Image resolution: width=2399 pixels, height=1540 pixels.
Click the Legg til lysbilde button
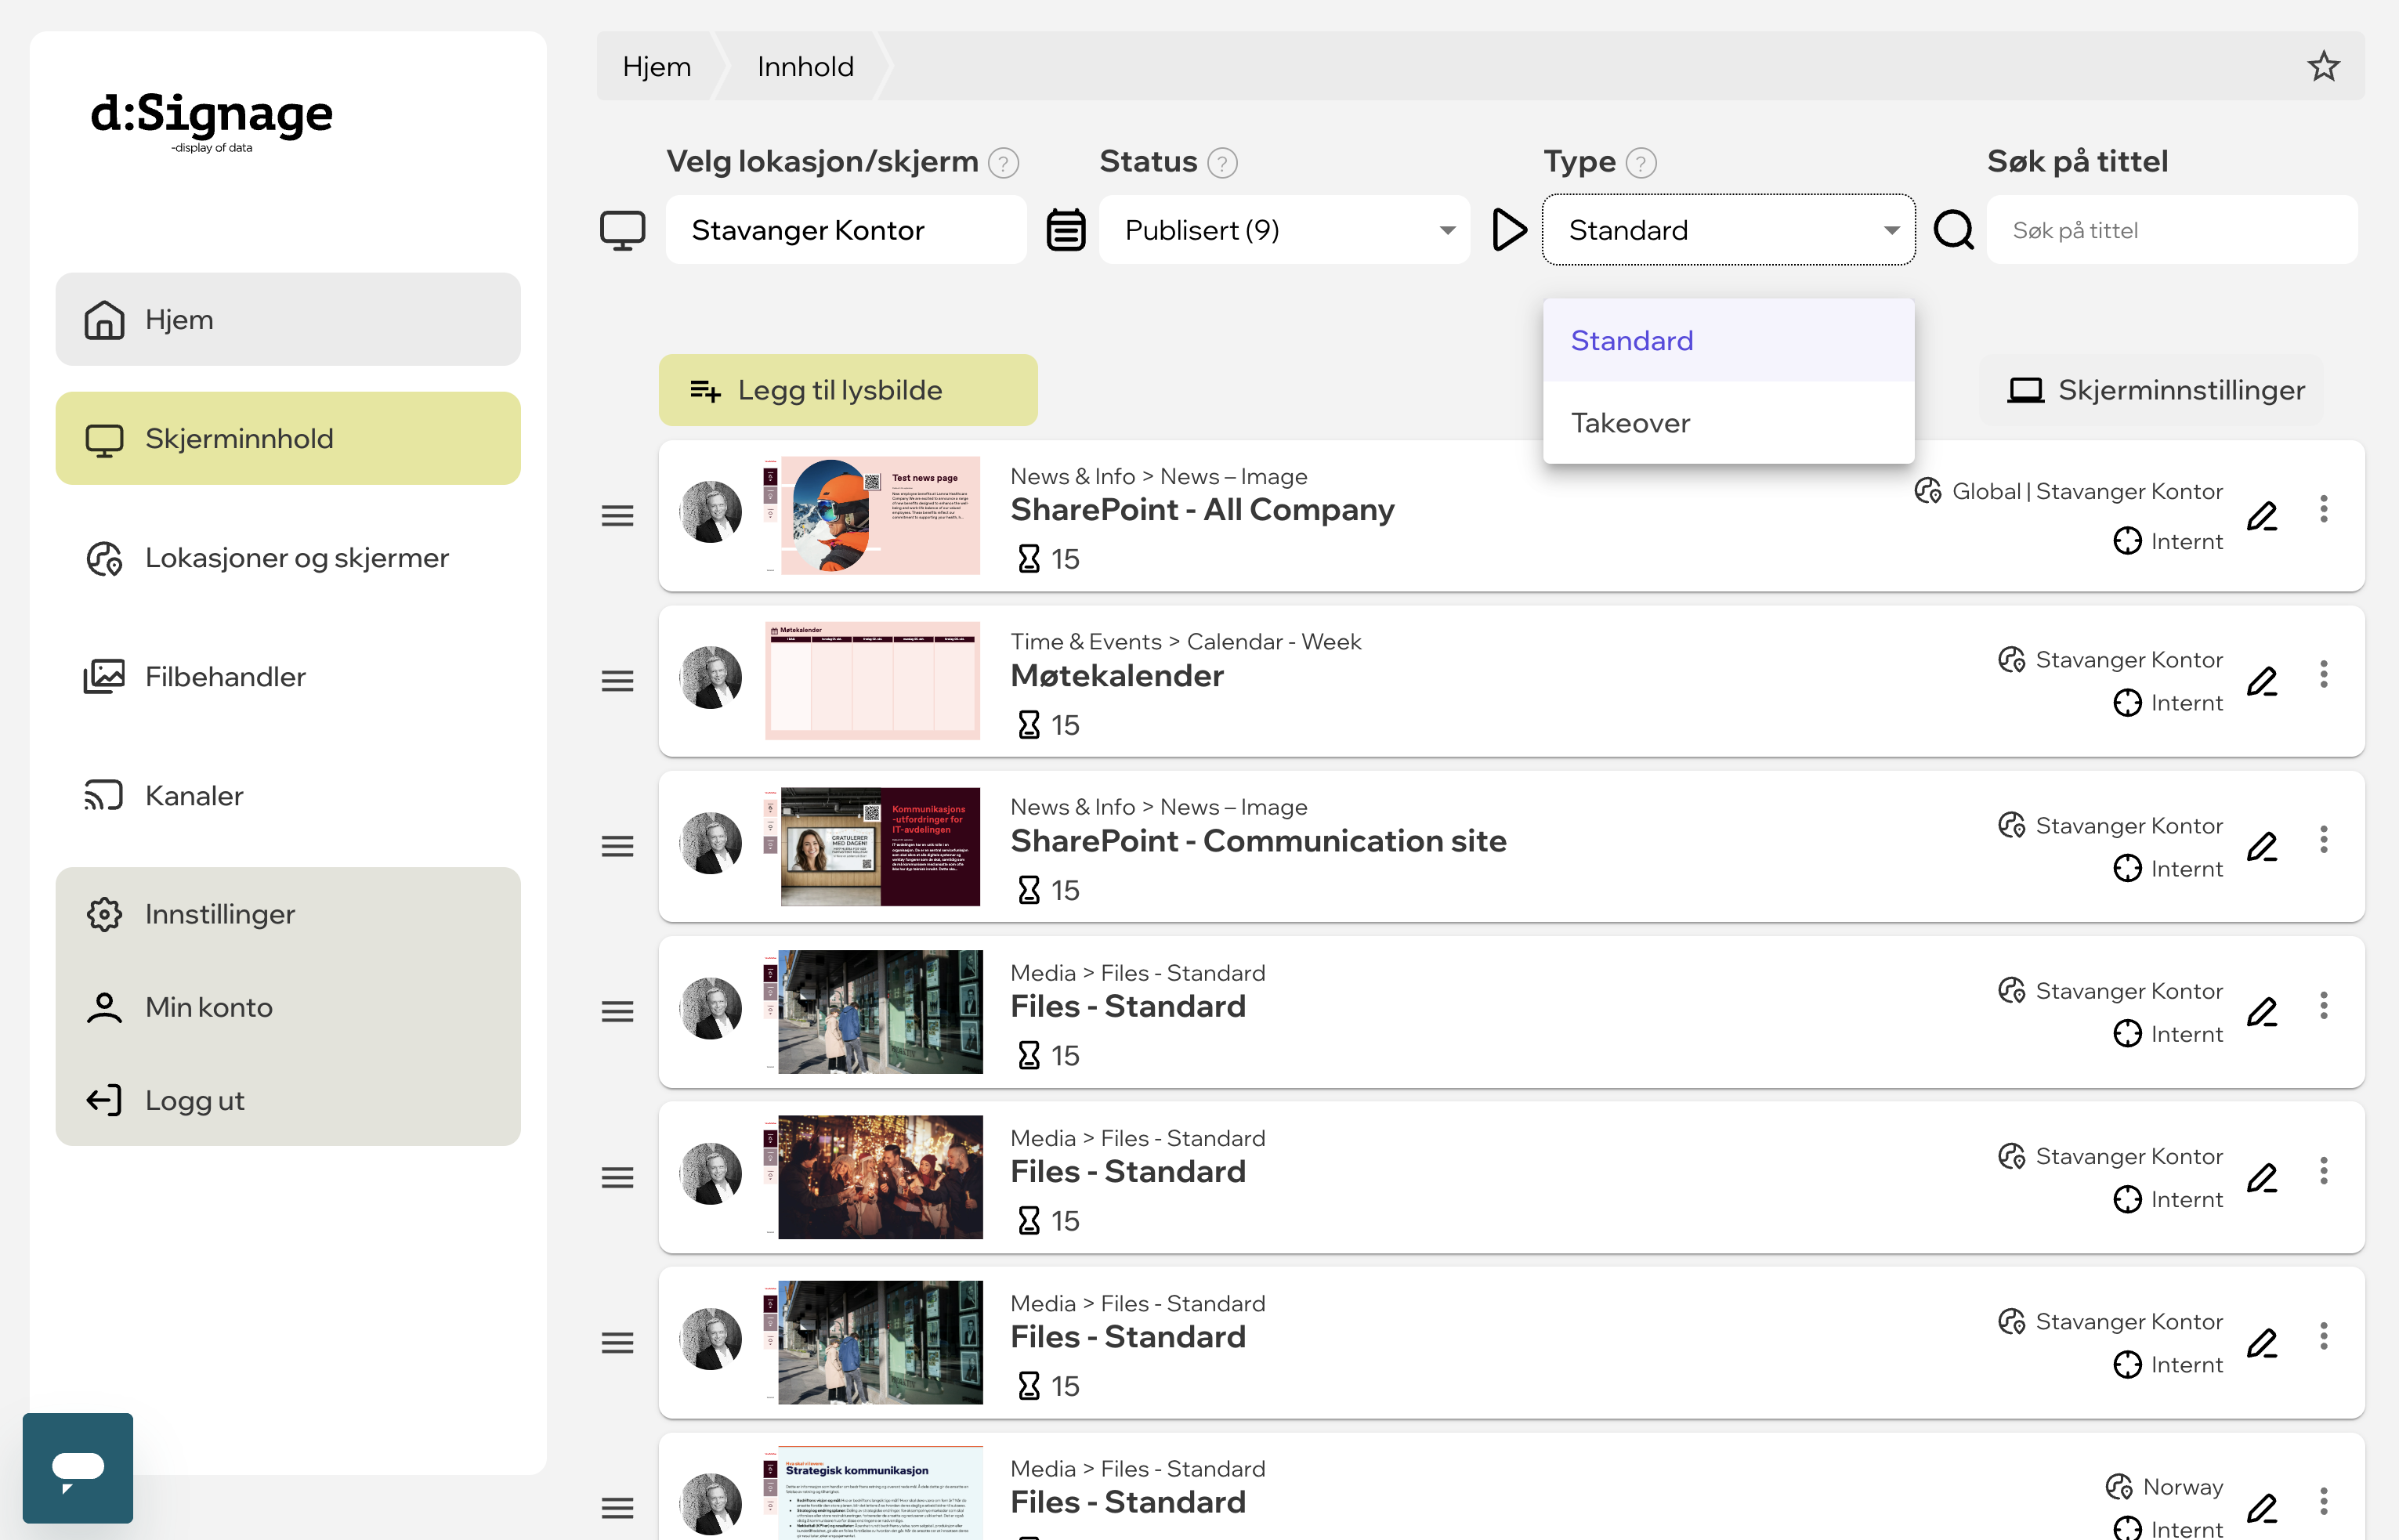pos(848,390)
